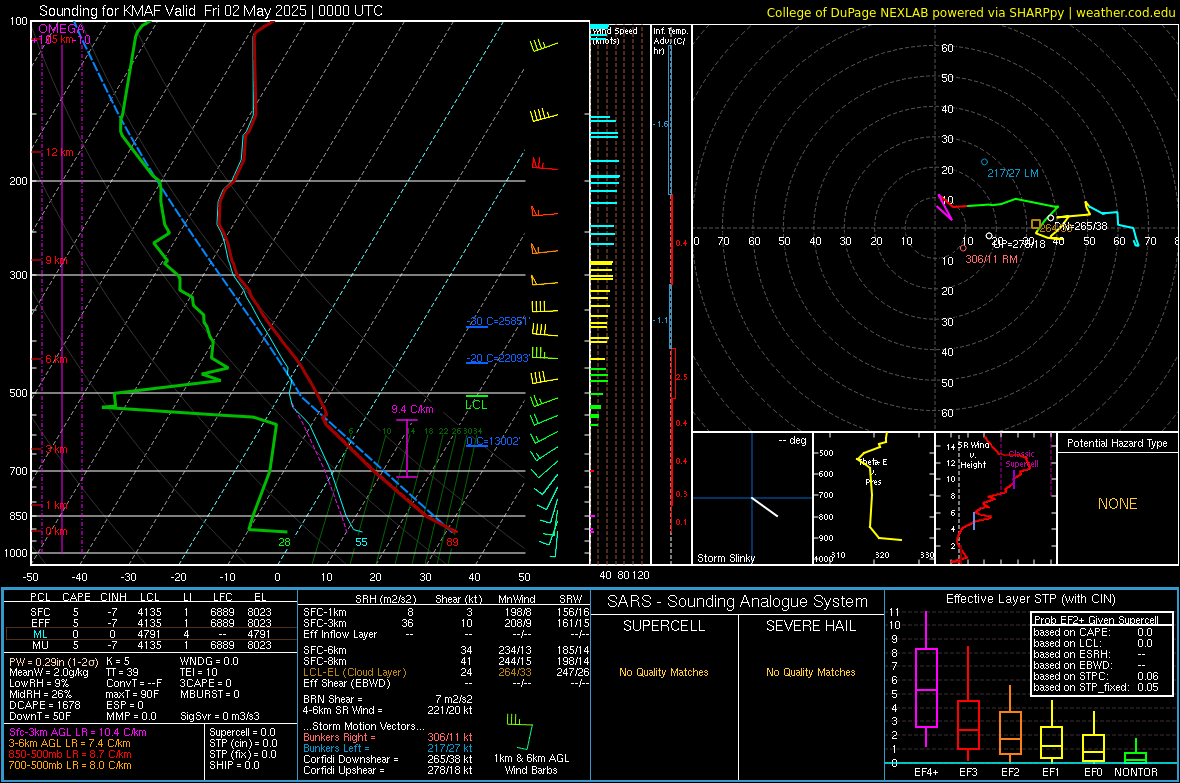
Task: Click the '0 C=13002'' level label
Action: coord(493,441)
